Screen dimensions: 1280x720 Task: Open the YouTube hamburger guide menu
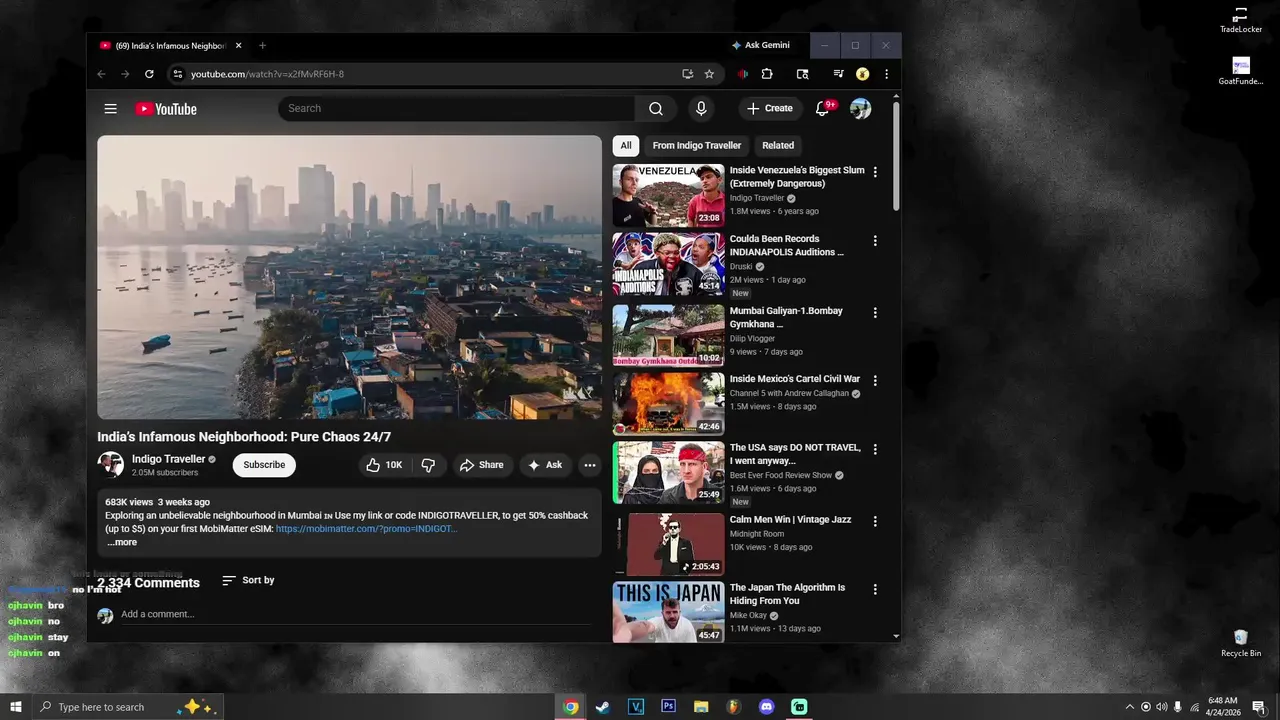click(111, 109)
